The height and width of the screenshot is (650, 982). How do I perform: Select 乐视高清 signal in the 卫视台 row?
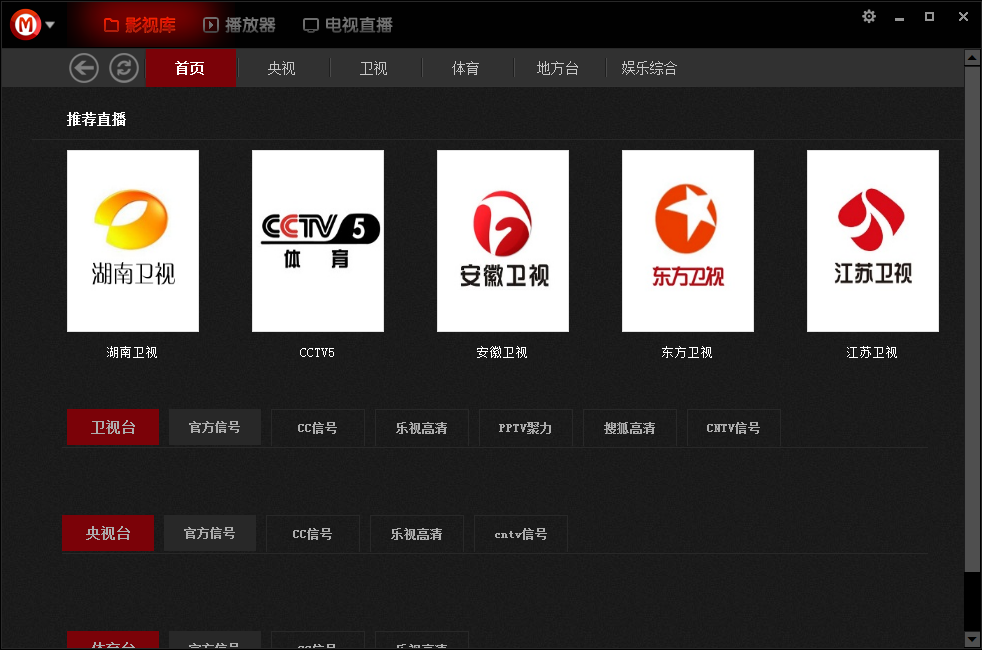click(x=421, y=427)
